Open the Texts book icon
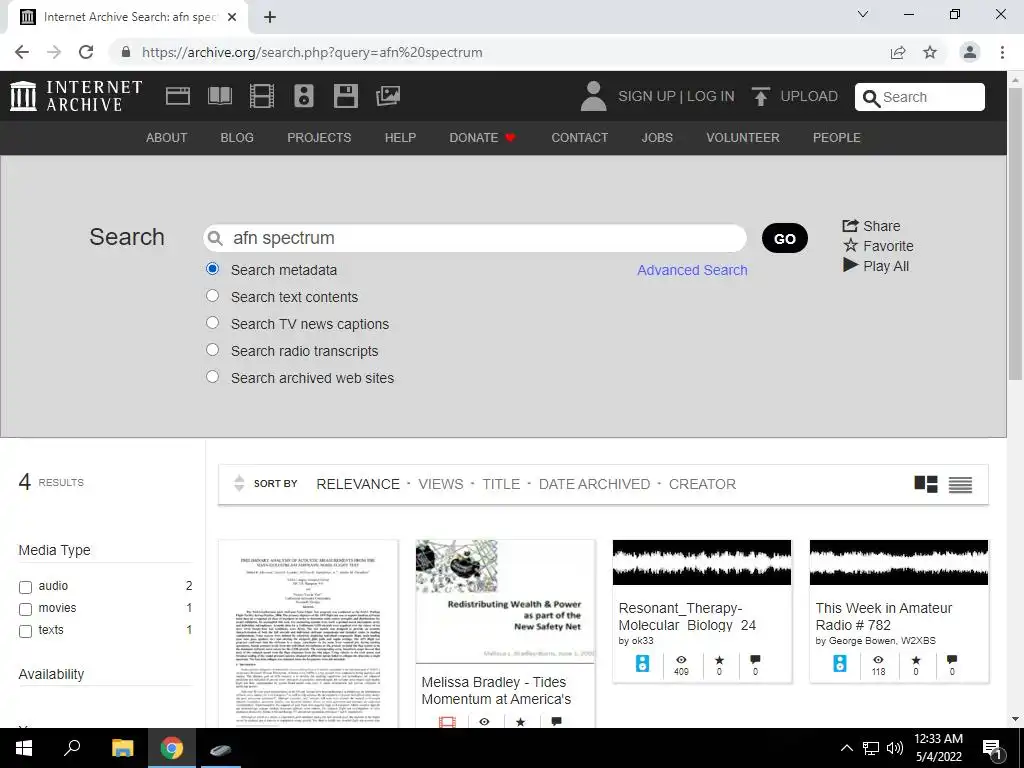Screen dimensions: 1024x768 pos(219,96)
